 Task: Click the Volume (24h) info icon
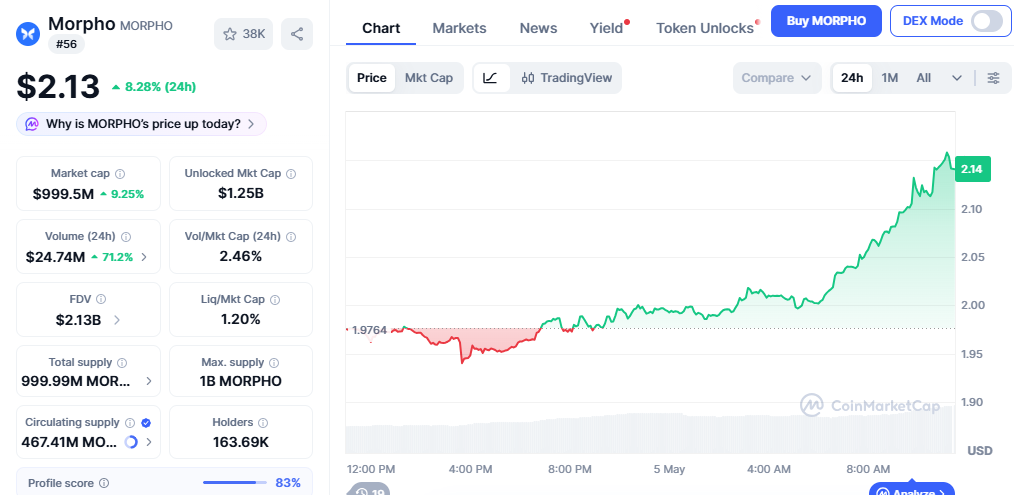(x=126, y=237)
